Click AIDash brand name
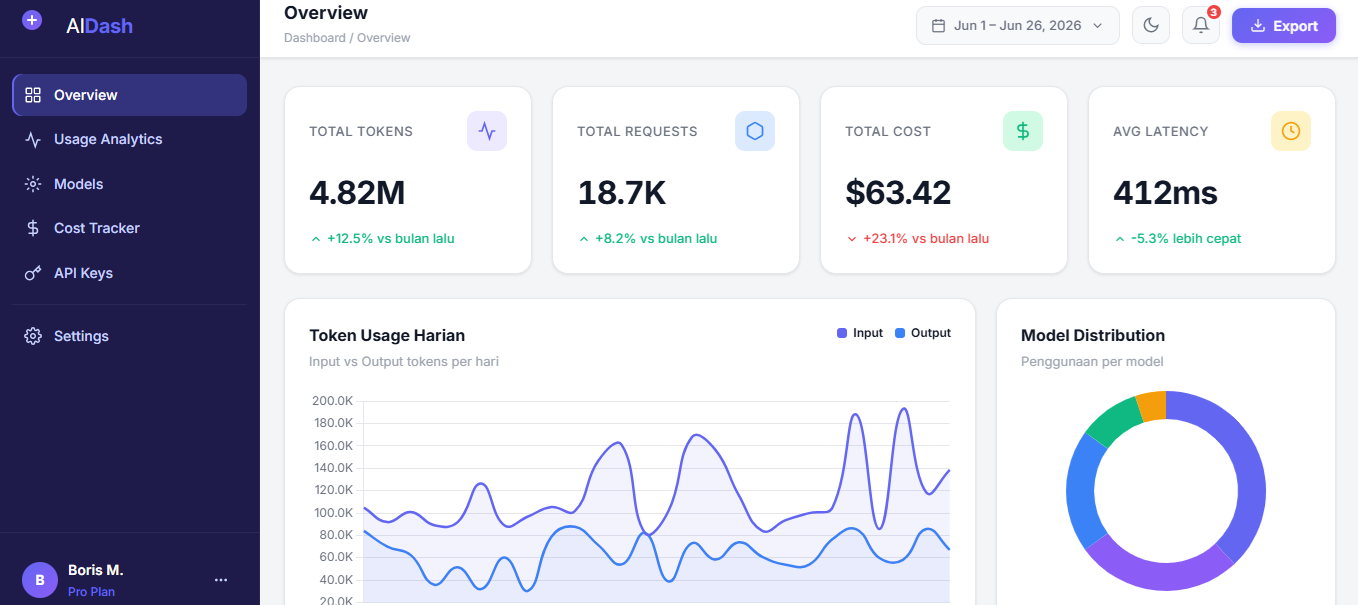This screenshot has height=605, width=1358. tap(99, 26)
